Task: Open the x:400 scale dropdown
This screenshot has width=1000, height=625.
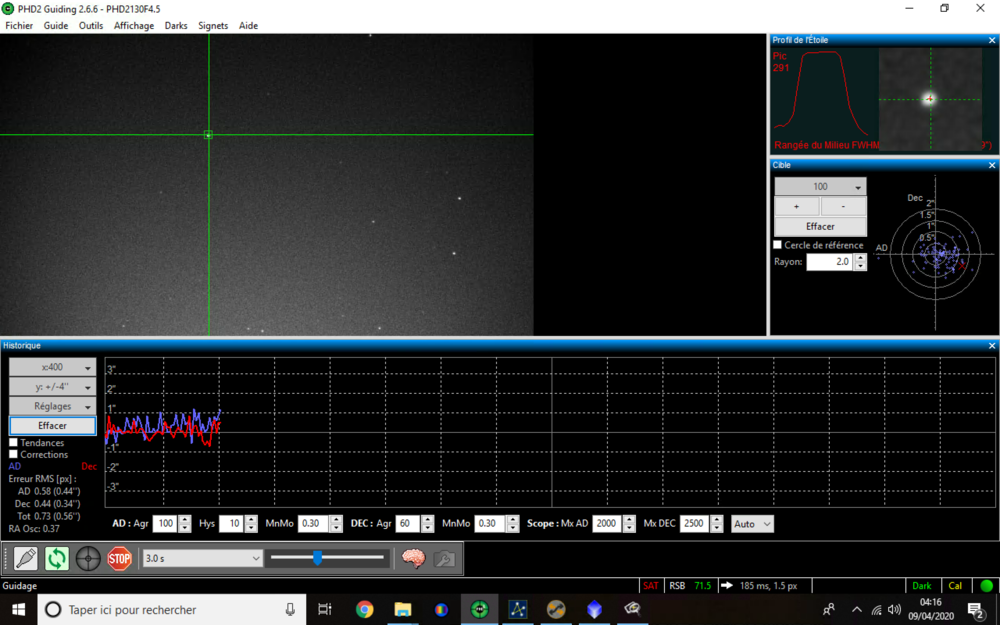Action: tap(52, 367)
